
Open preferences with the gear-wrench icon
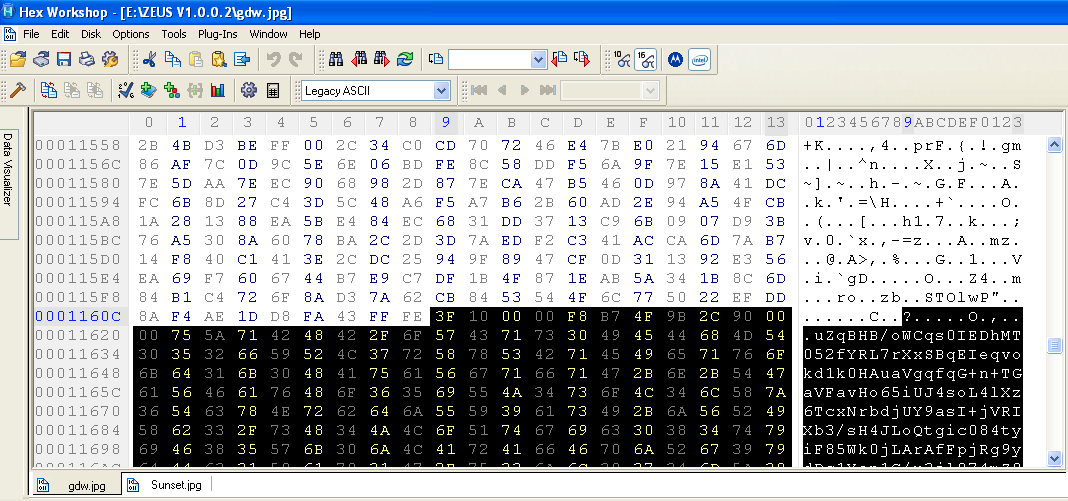[110, 60]
